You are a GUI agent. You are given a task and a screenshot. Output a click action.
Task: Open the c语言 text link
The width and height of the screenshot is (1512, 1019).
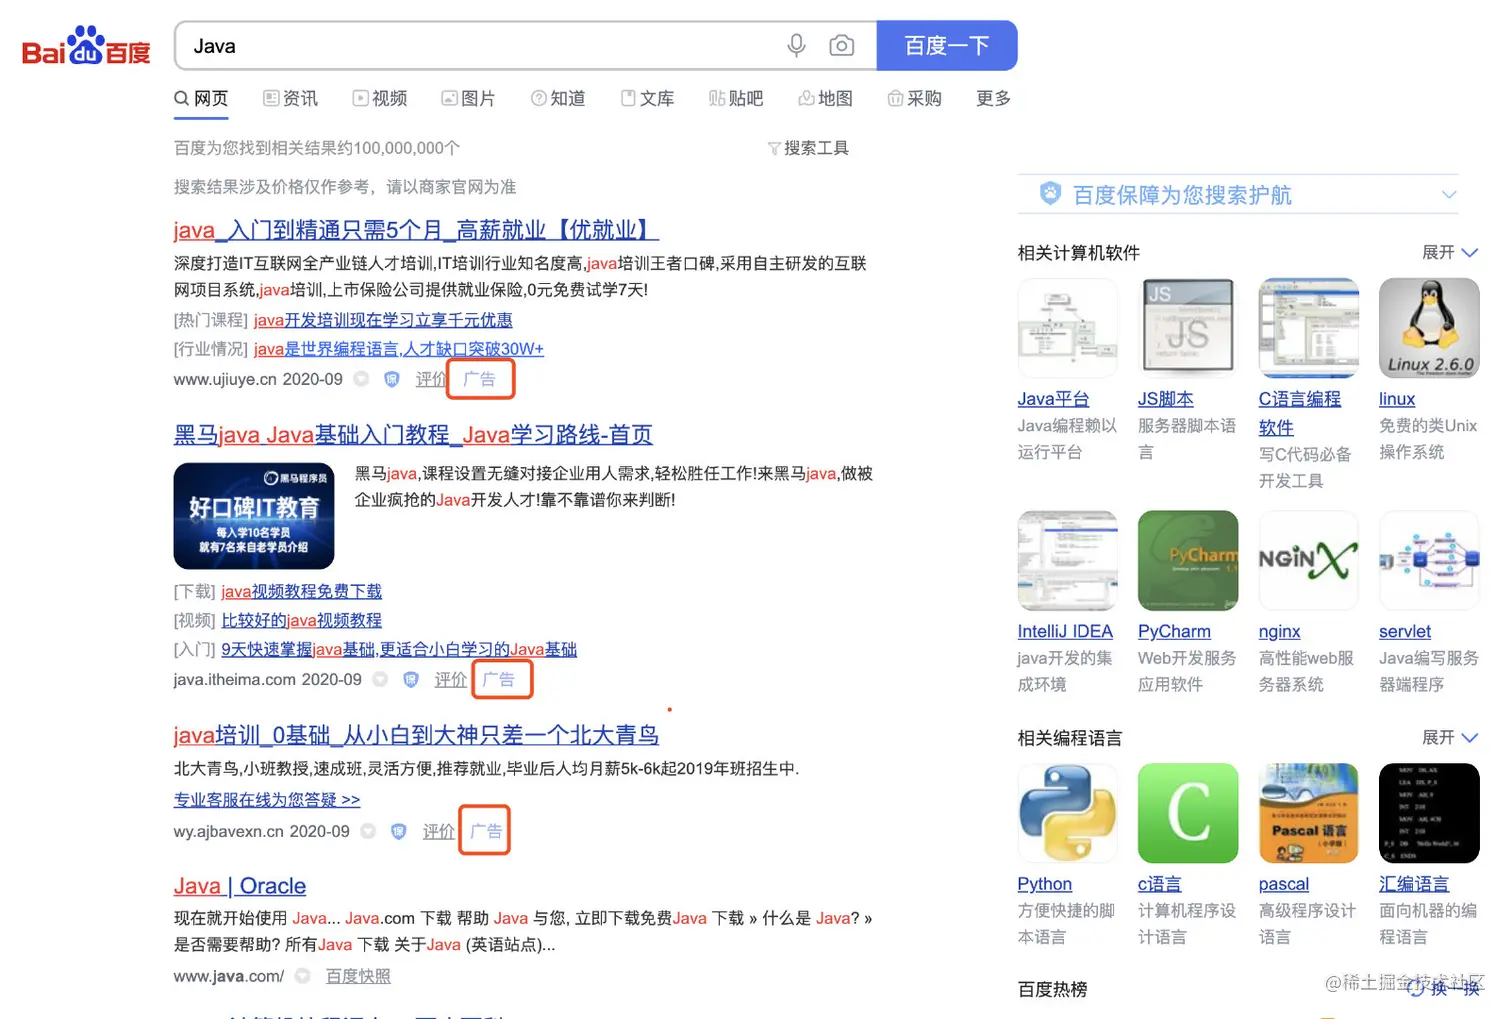(1159, 884)
